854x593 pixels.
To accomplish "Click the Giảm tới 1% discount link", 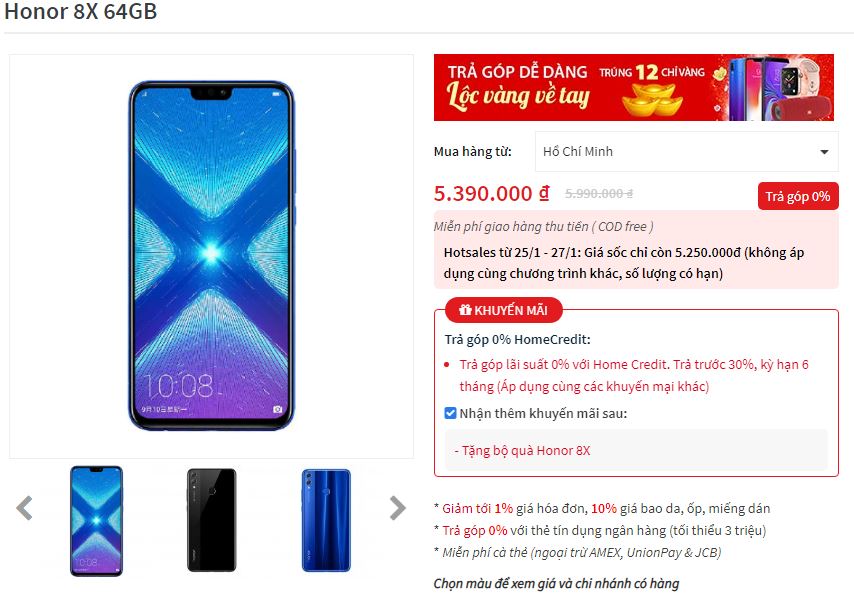I will click(x=477, y=509).
